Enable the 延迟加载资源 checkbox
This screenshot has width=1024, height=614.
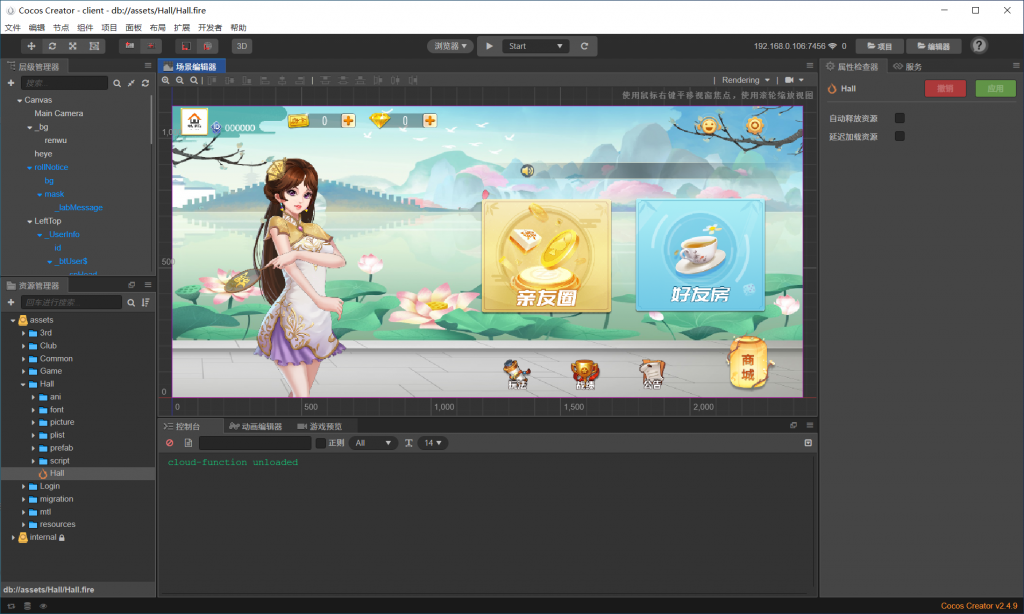tap(899, 136)
